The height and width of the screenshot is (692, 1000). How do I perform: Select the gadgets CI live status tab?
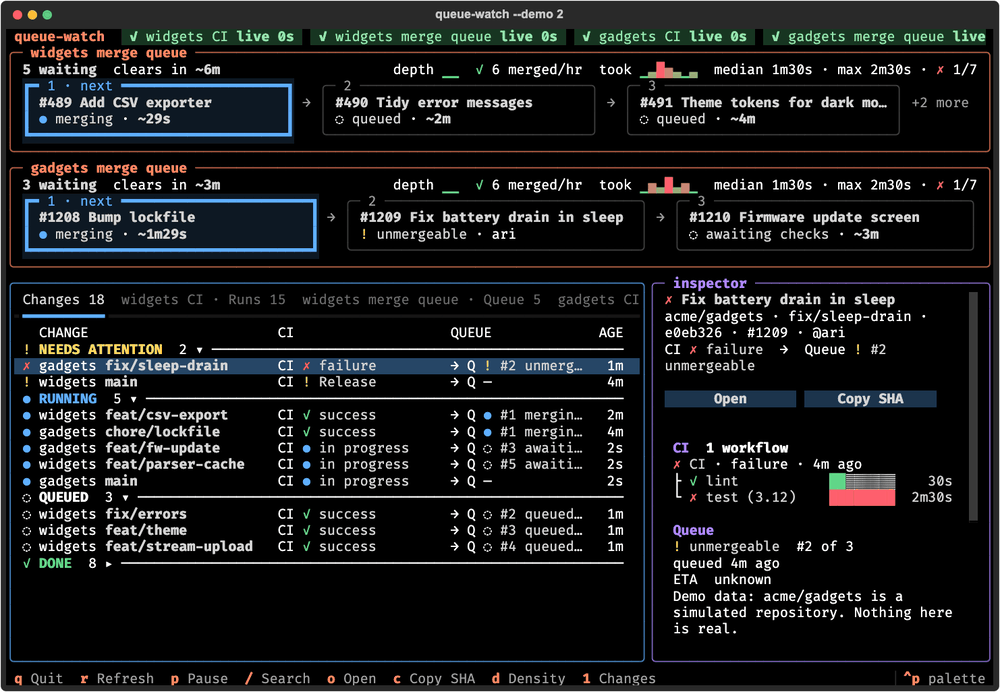(665, 36)
